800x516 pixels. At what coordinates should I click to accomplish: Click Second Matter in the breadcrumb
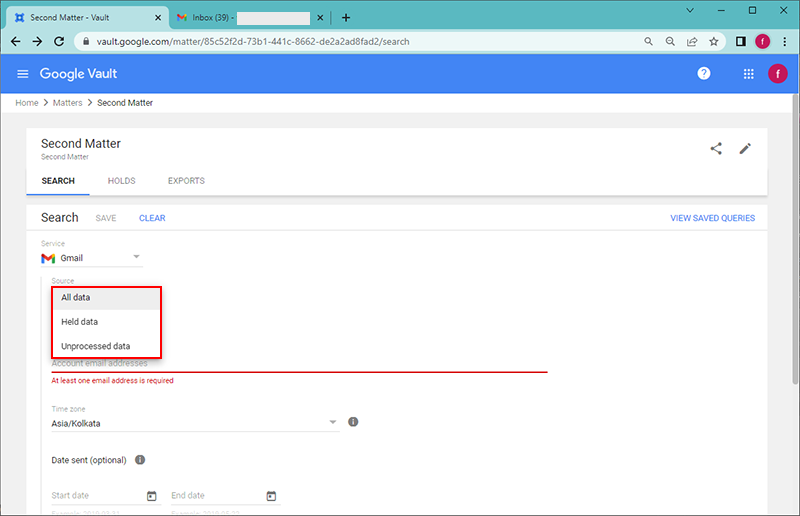[125, 103]
